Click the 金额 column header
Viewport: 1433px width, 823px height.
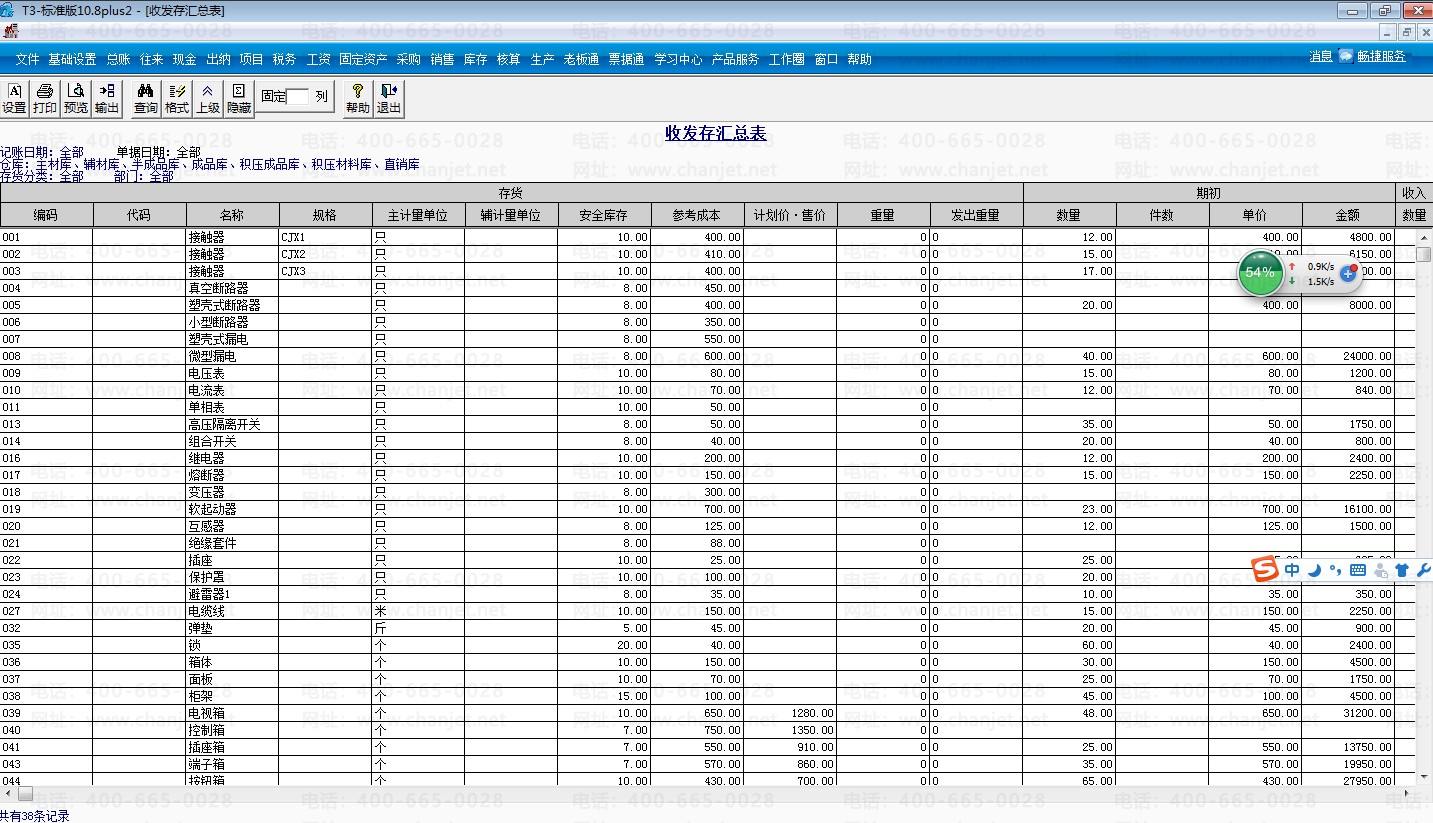1348,215
